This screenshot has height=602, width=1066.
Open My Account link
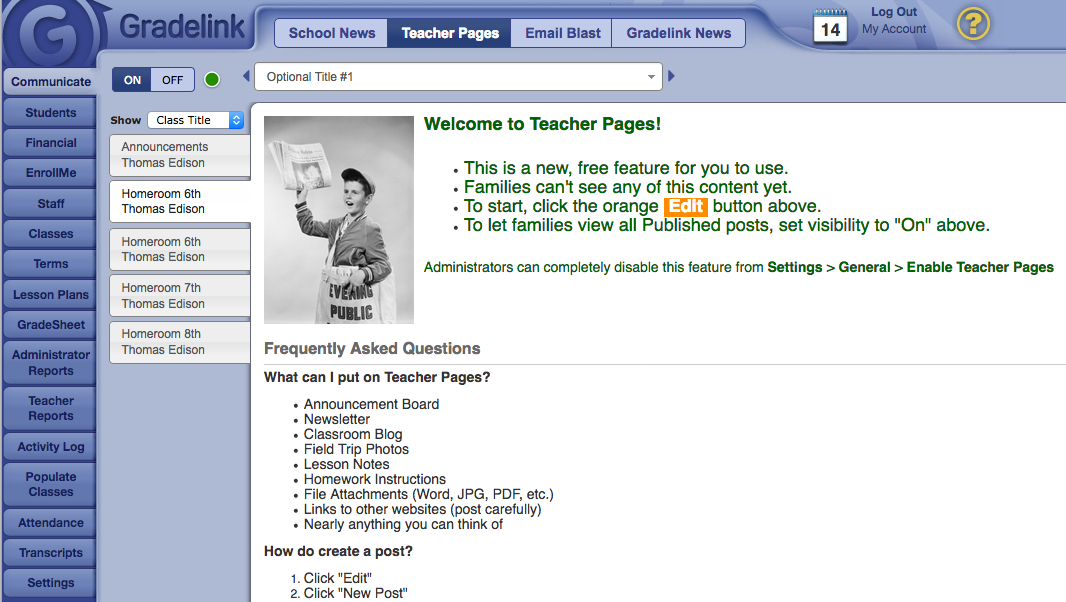coord(894,29)
